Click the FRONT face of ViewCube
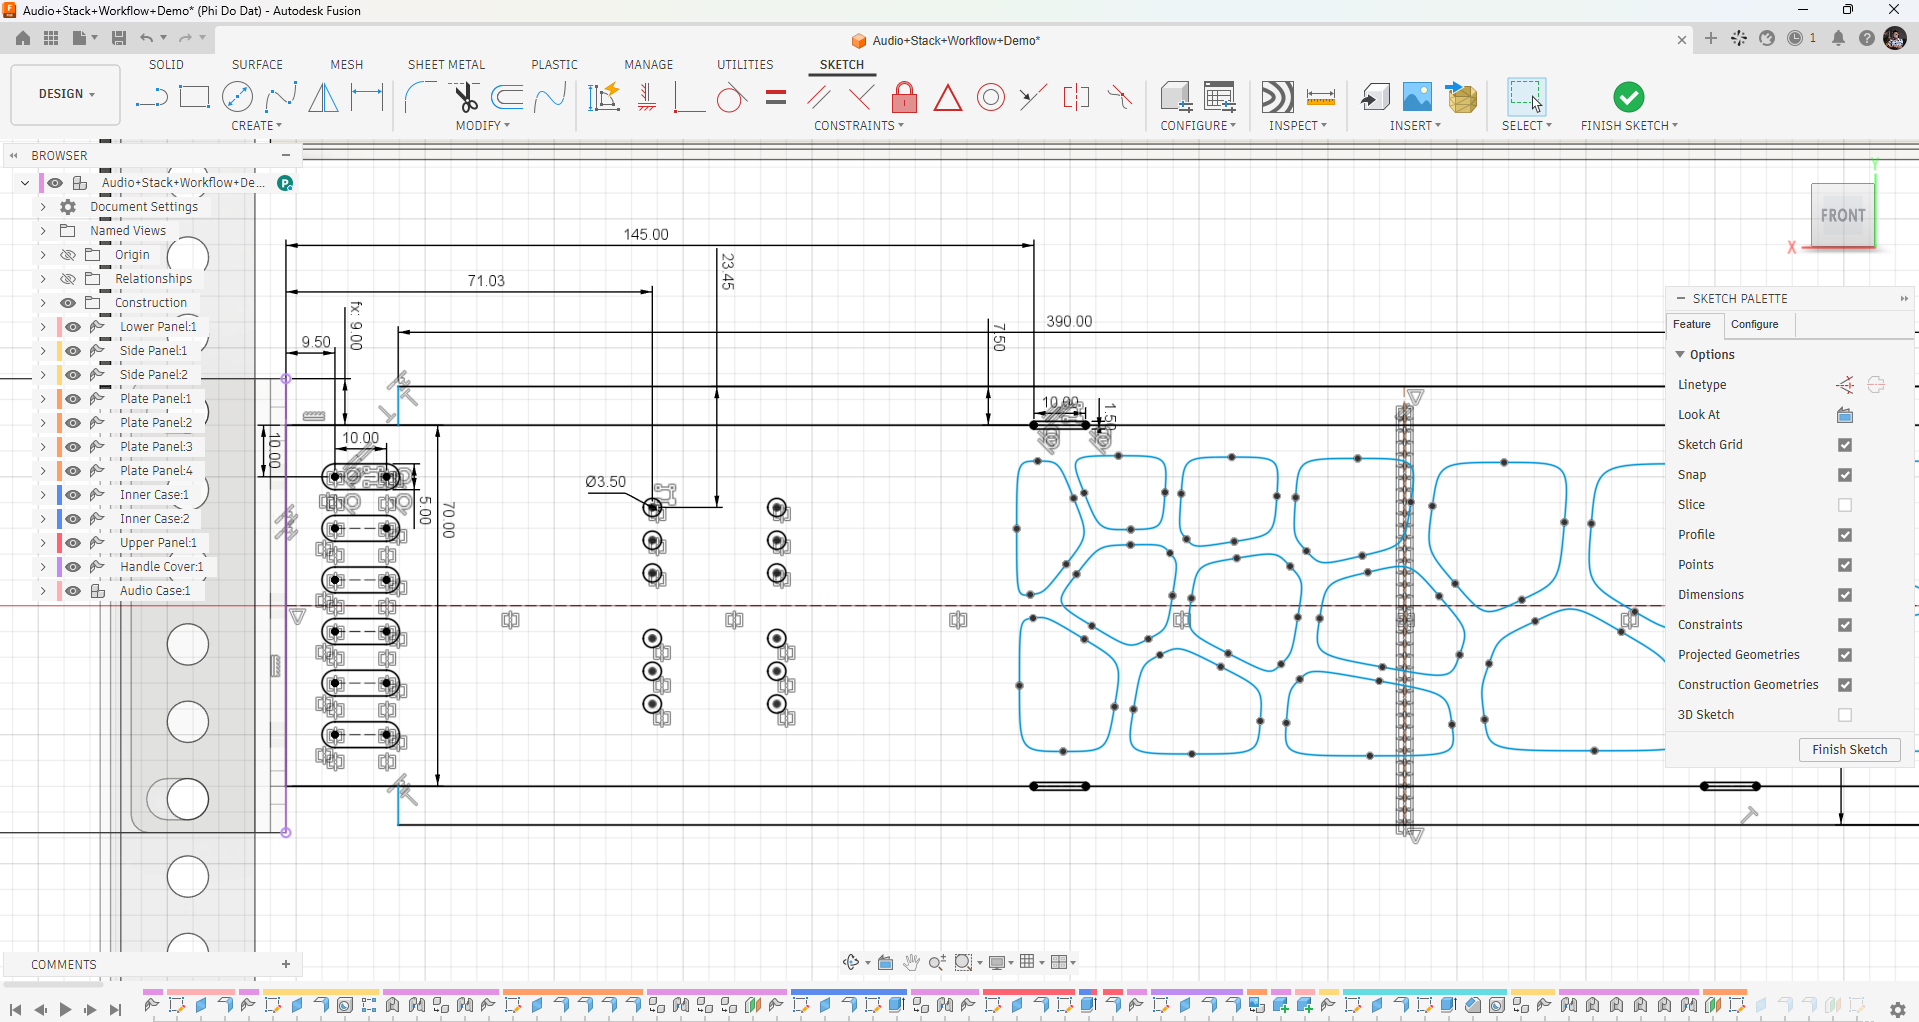This screenshot has height=1022, width=1919. click(x=1842, y=215)
